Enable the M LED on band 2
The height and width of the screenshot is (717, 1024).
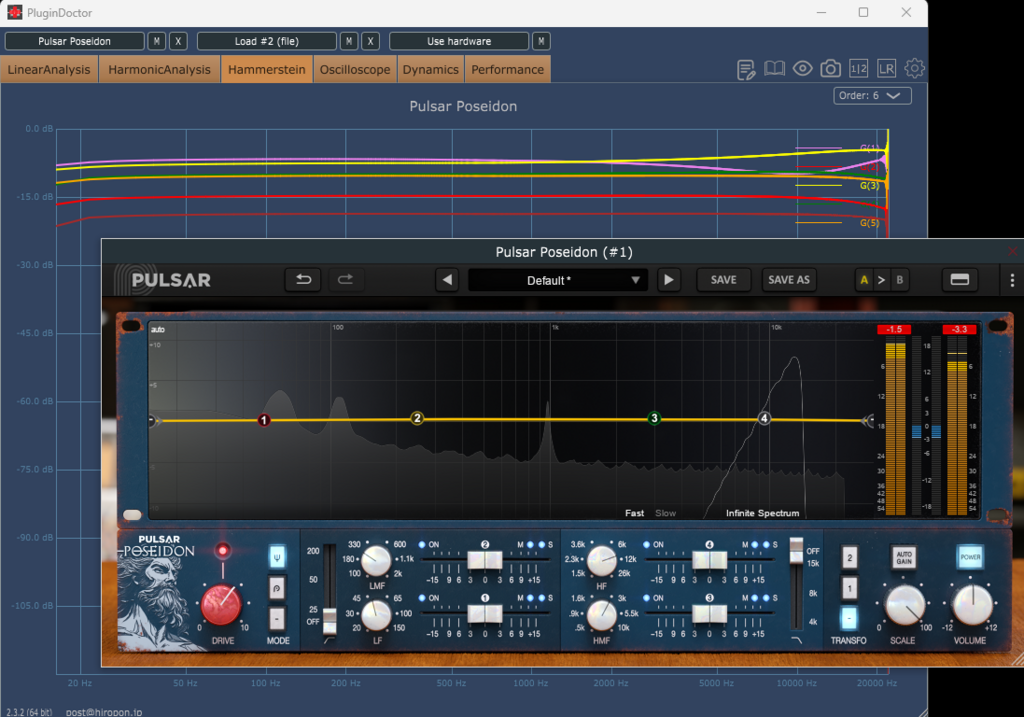pyautogui.click(x=530, y=545)
